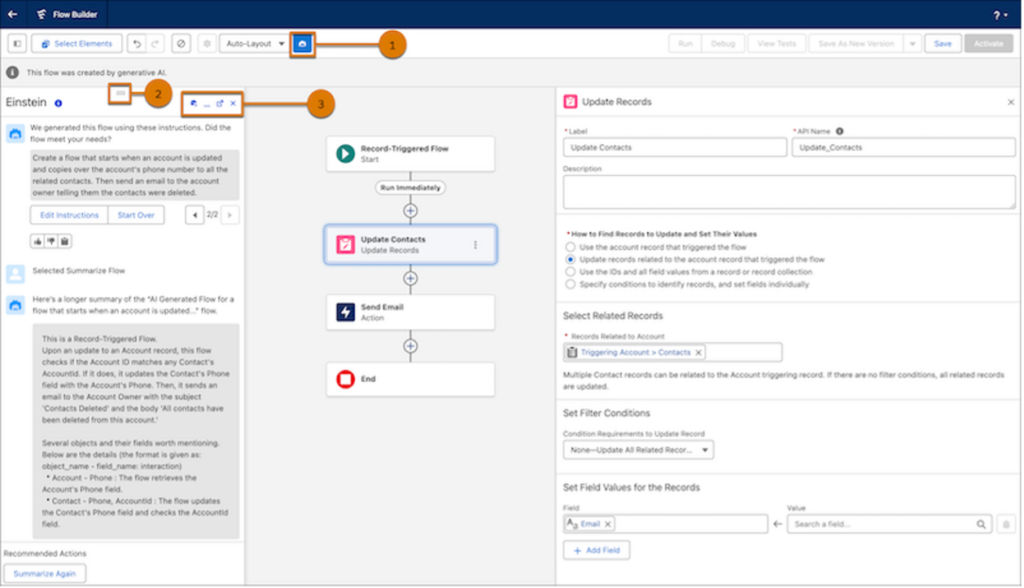Close the Update Records panel
1024x588 pixels.
tap(1011, 102)
